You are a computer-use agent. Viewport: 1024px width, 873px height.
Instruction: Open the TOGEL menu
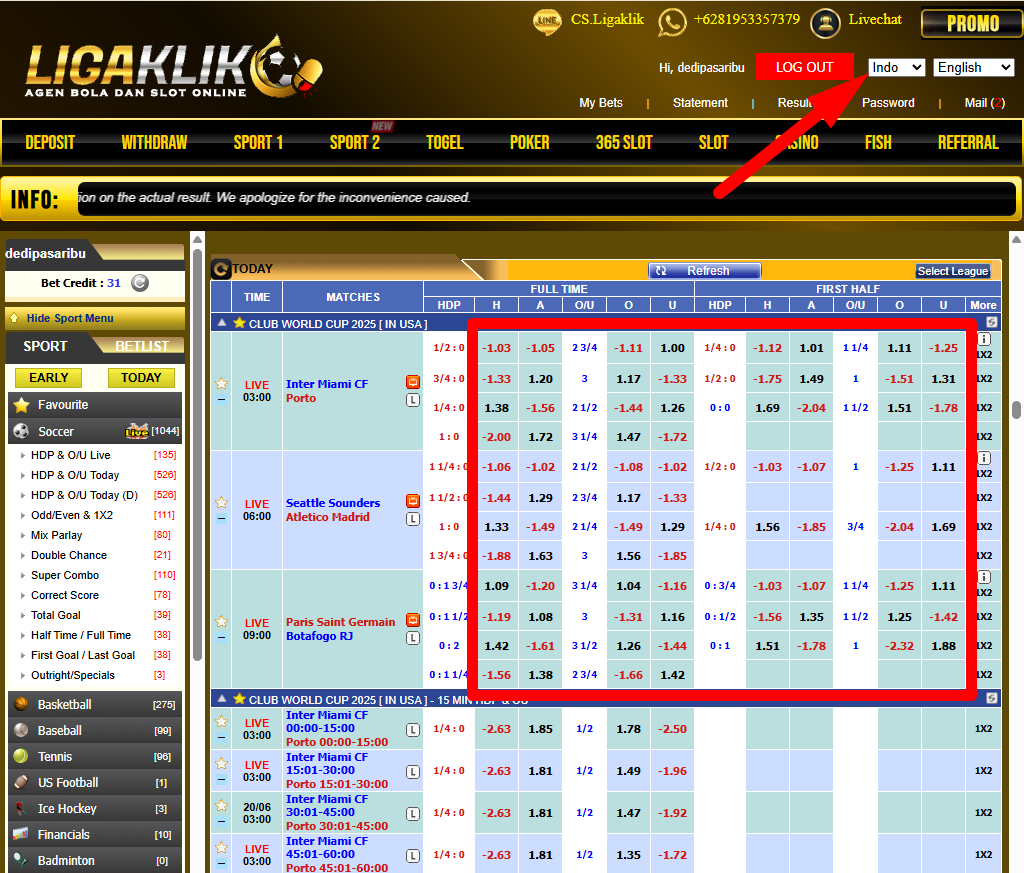(445, 142)
